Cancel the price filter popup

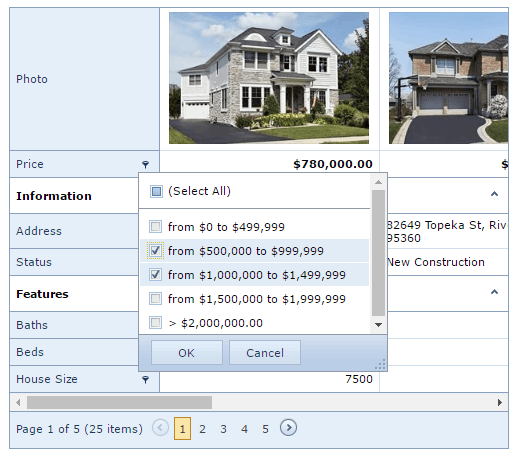coord(265,353)
